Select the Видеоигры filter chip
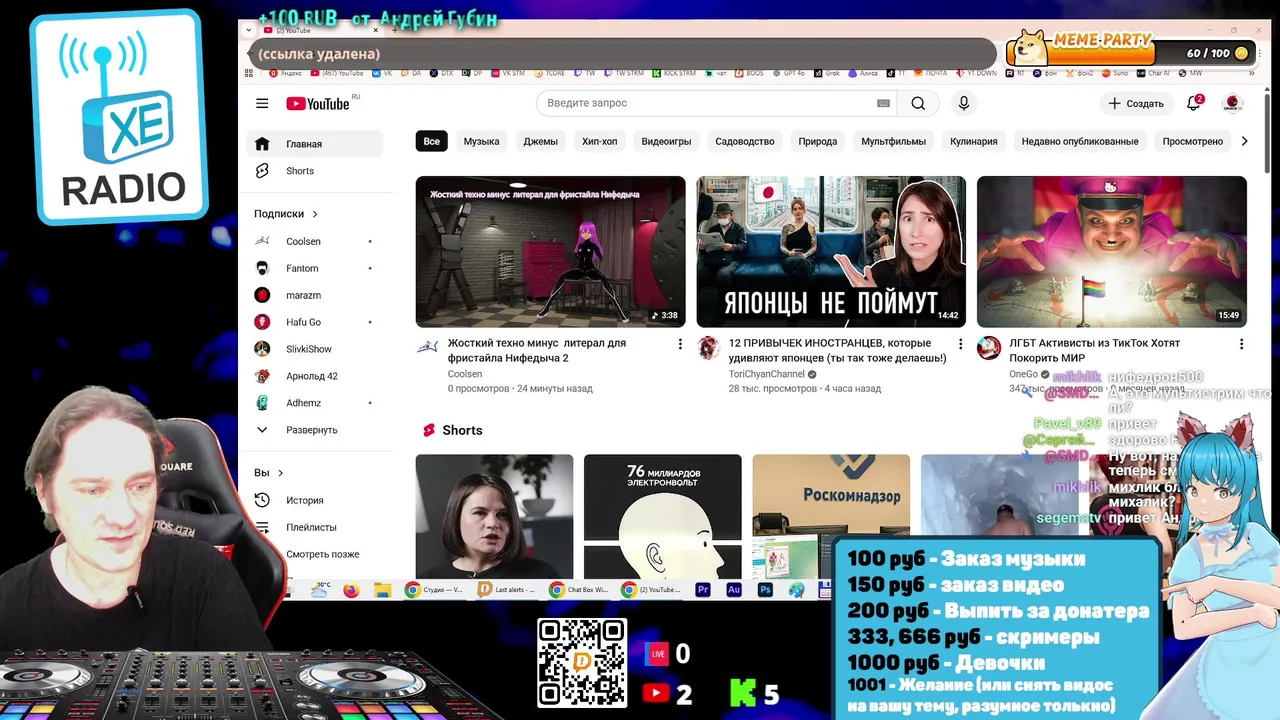Image resolution: width=1280 pixels, height=720 pixels. tap(666, 142)
